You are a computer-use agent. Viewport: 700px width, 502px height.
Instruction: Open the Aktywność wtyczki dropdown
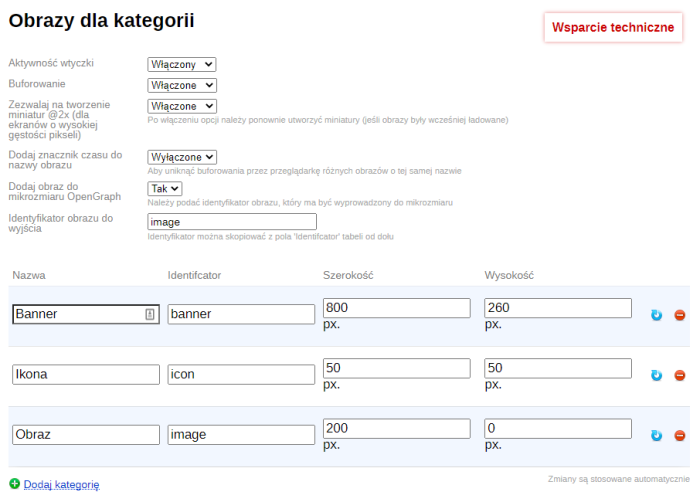[181, 64]
